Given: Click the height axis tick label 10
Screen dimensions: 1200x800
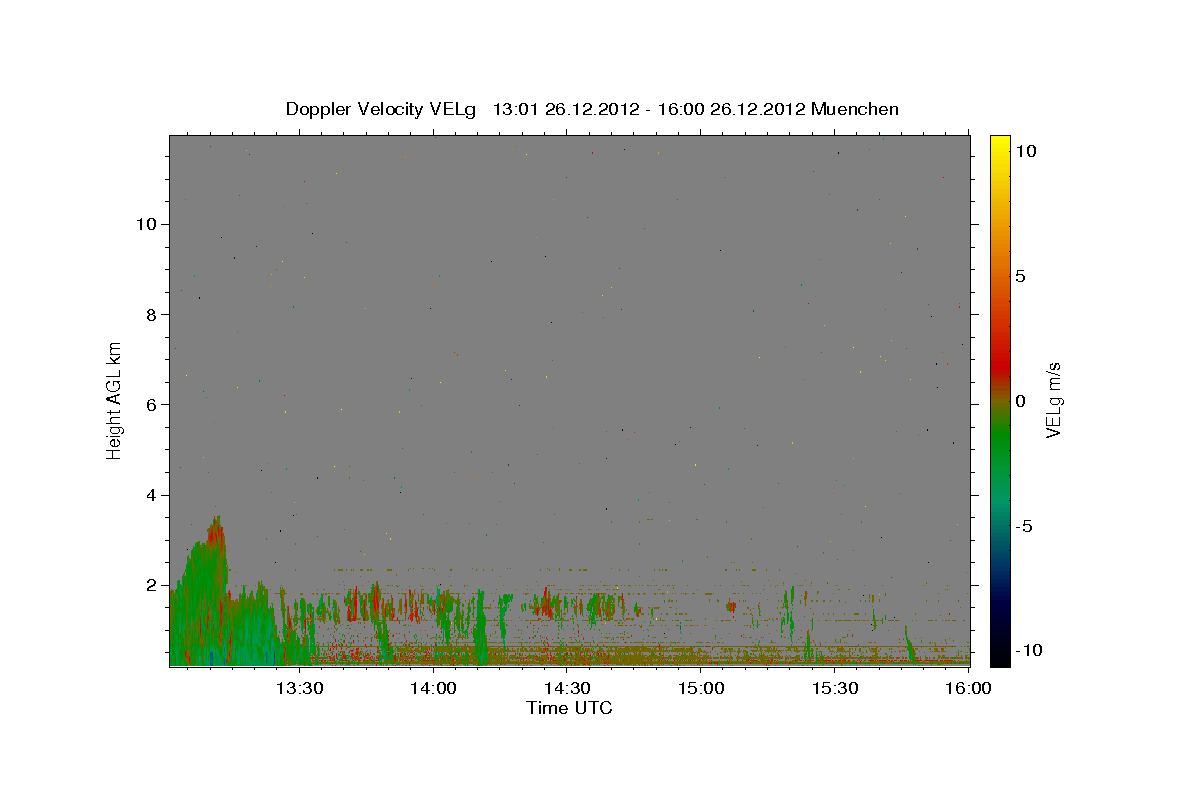Looking at the screenshot, I should (147, 224).
